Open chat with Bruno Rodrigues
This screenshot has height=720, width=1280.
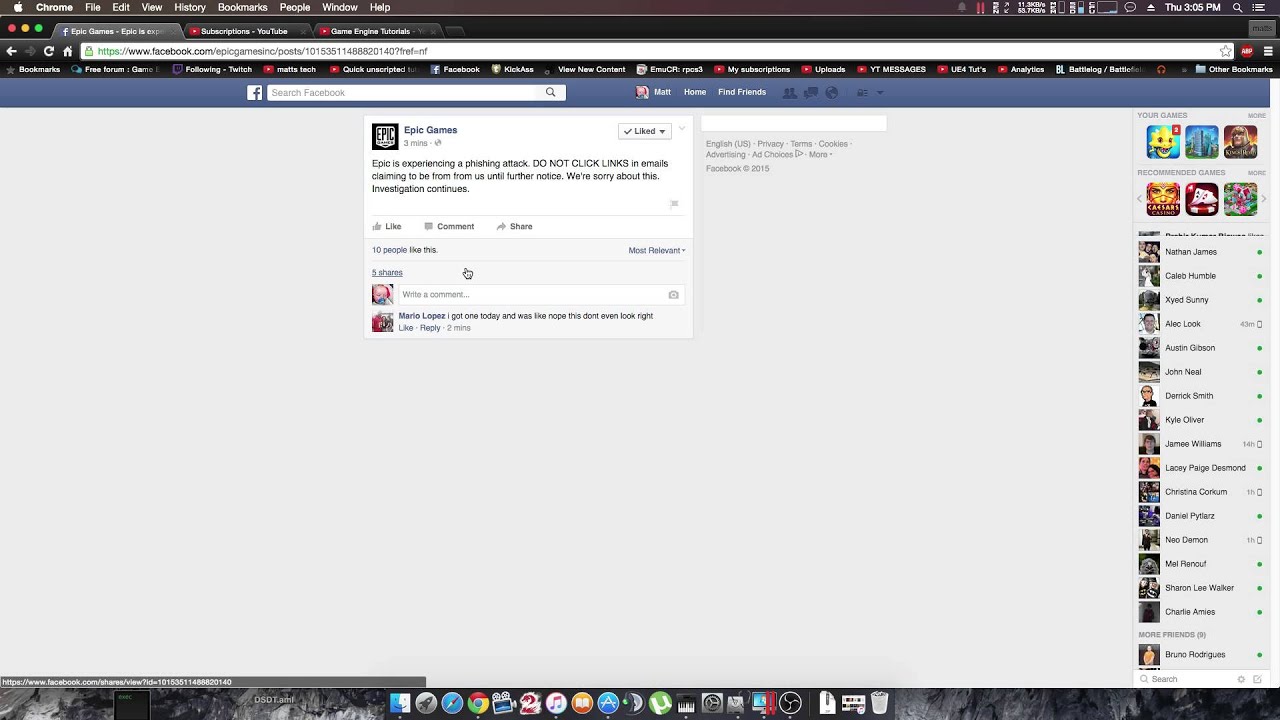point(1201,655)
